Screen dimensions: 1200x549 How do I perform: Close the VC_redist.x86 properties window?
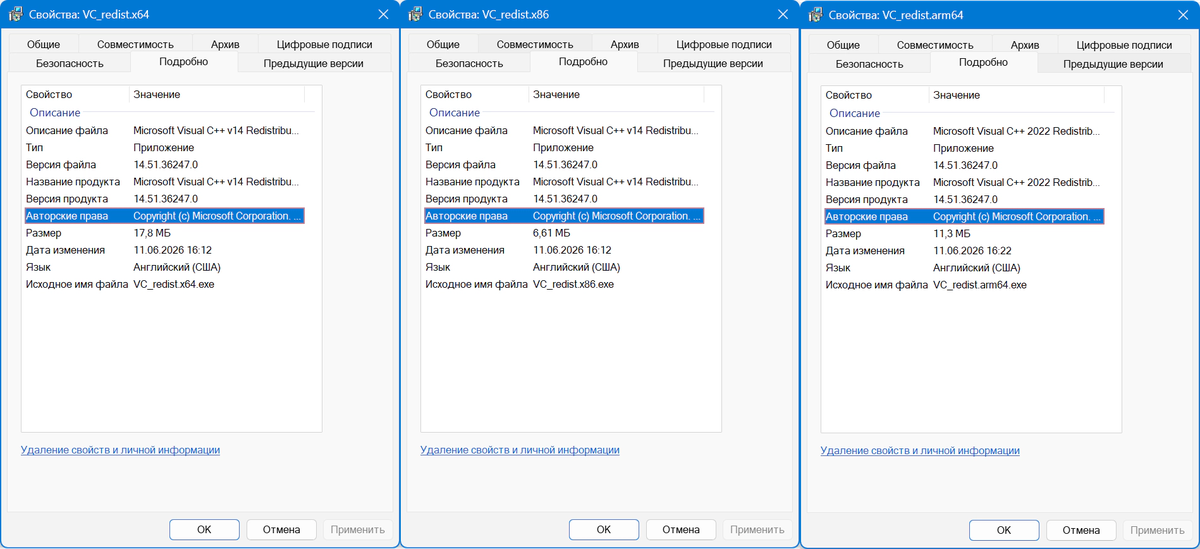click(x=783, y=14)
